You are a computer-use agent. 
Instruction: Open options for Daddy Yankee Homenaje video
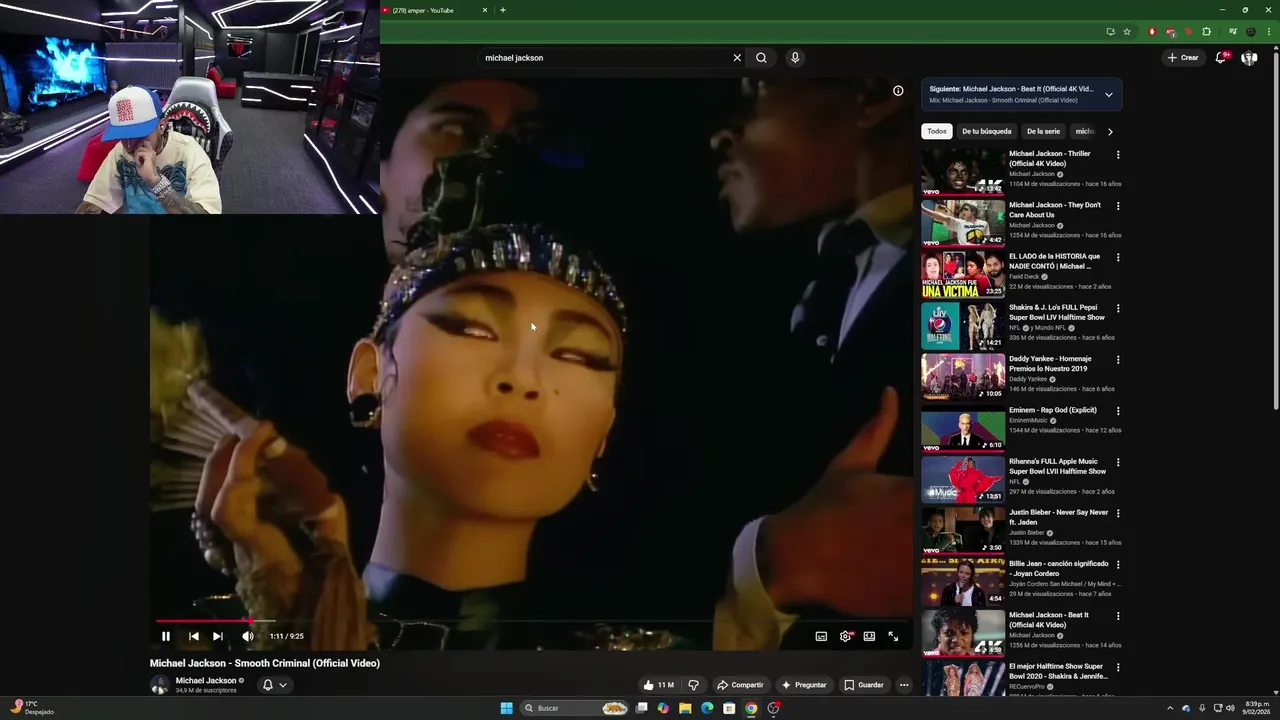click(x=1118, y=360)
